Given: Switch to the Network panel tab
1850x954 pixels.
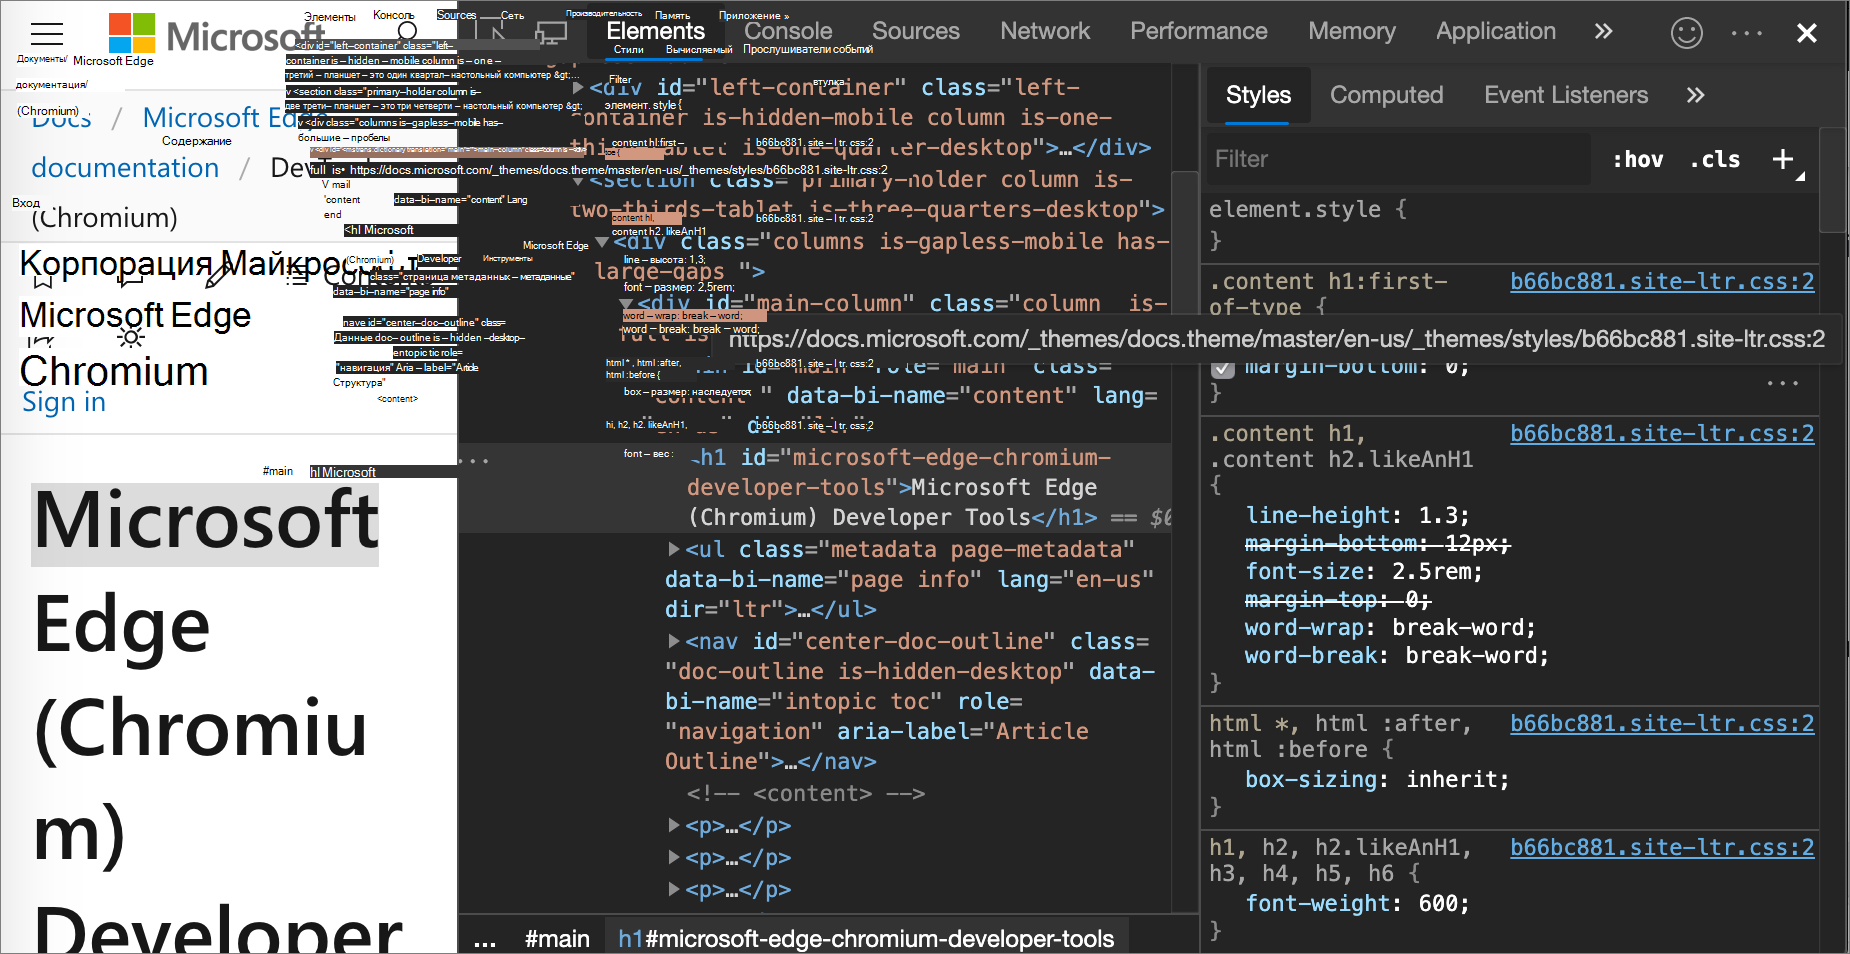Looking at the screenshot, I should 1044,32.
